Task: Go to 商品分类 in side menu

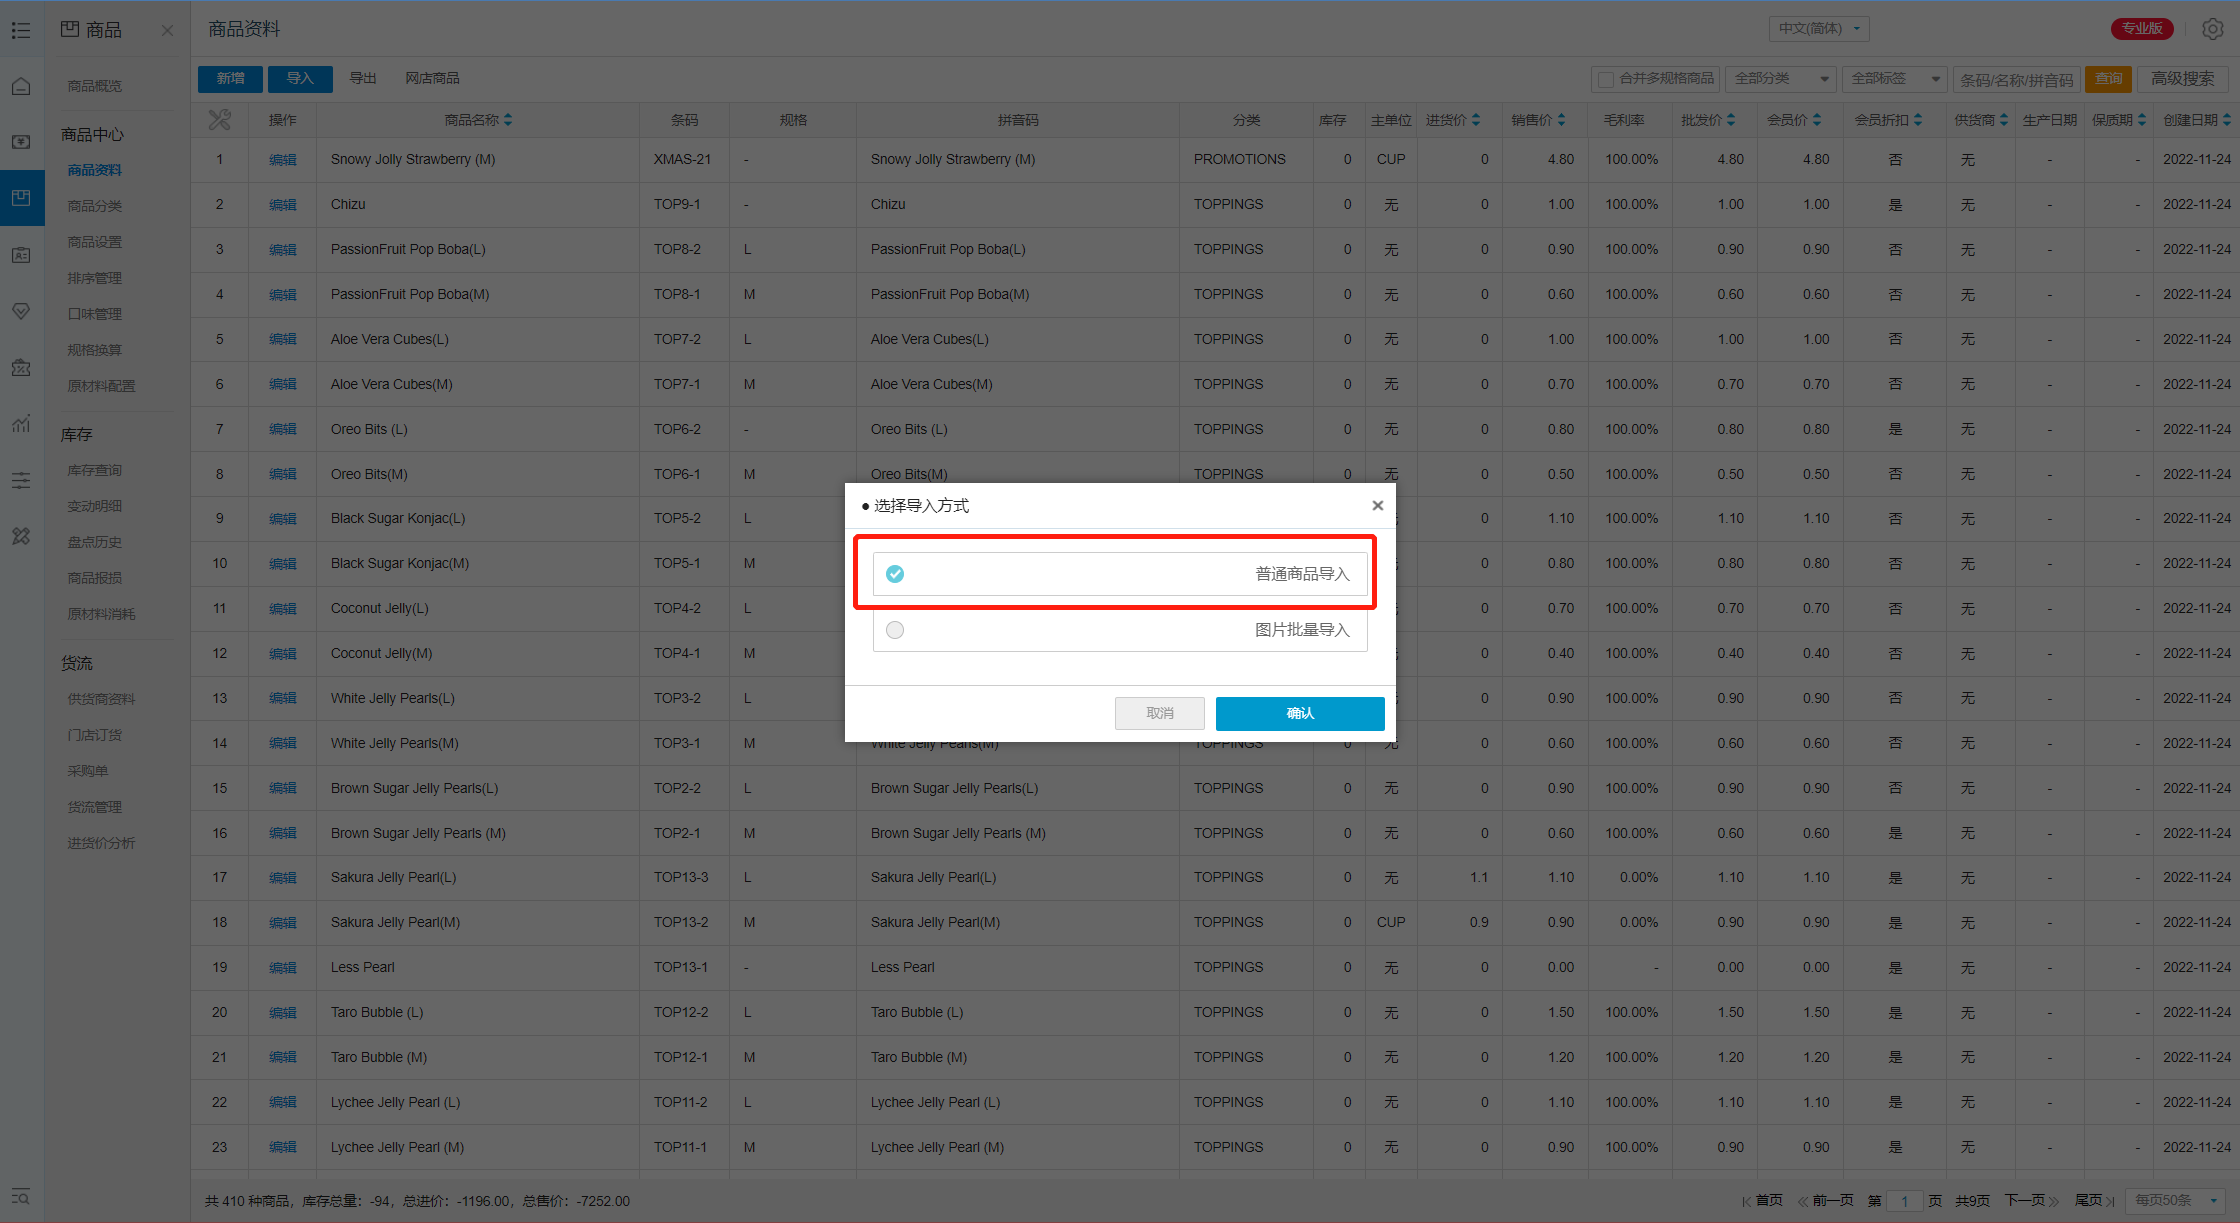Action: pyautogui.click(x=95, y=206)
